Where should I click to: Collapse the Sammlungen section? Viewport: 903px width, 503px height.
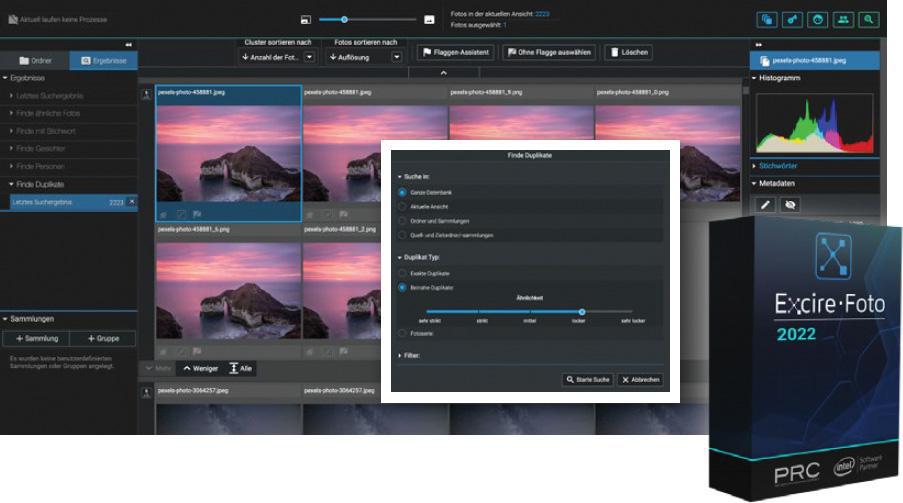[x=5, y=319]
